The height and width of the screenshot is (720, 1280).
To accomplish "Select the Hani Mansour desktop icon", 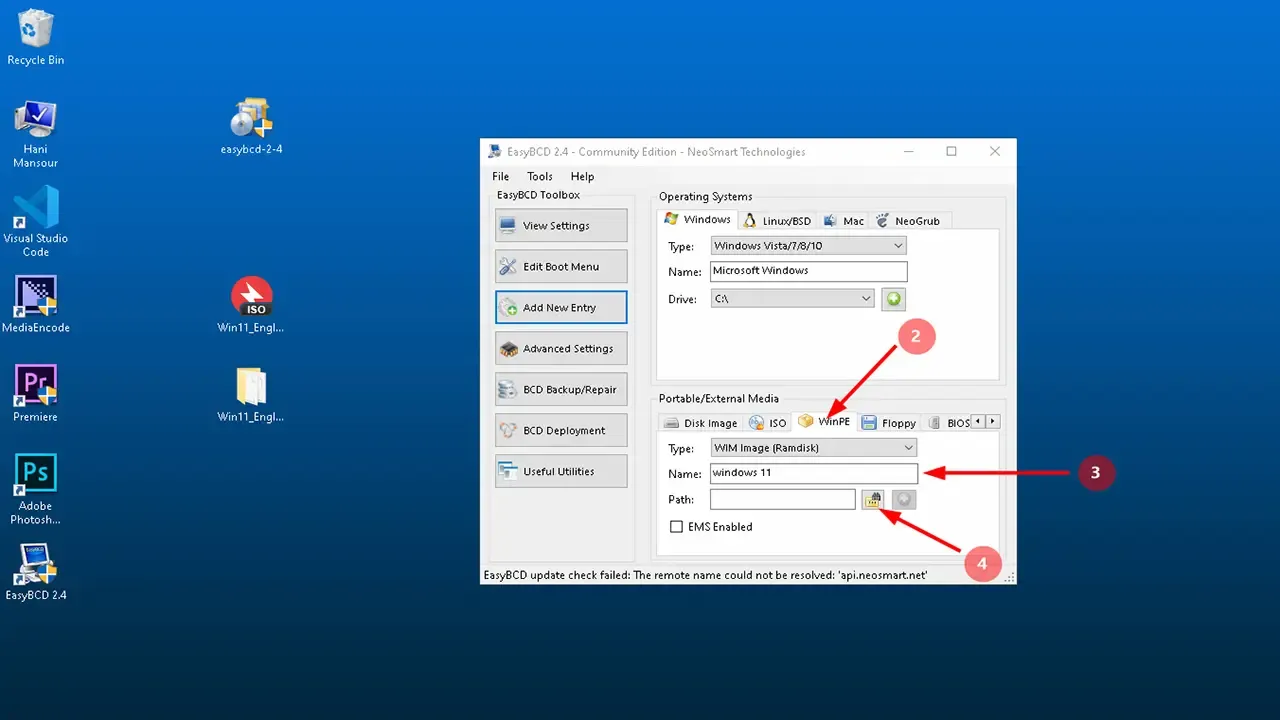I will (x=35, y=134).
